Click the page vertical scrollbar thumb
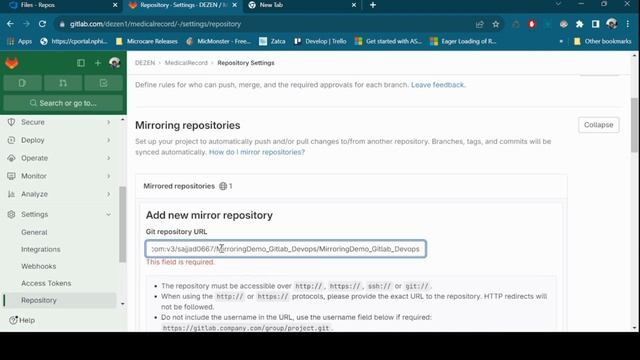The width and height of the screenshot is (640, 360). 634,125
